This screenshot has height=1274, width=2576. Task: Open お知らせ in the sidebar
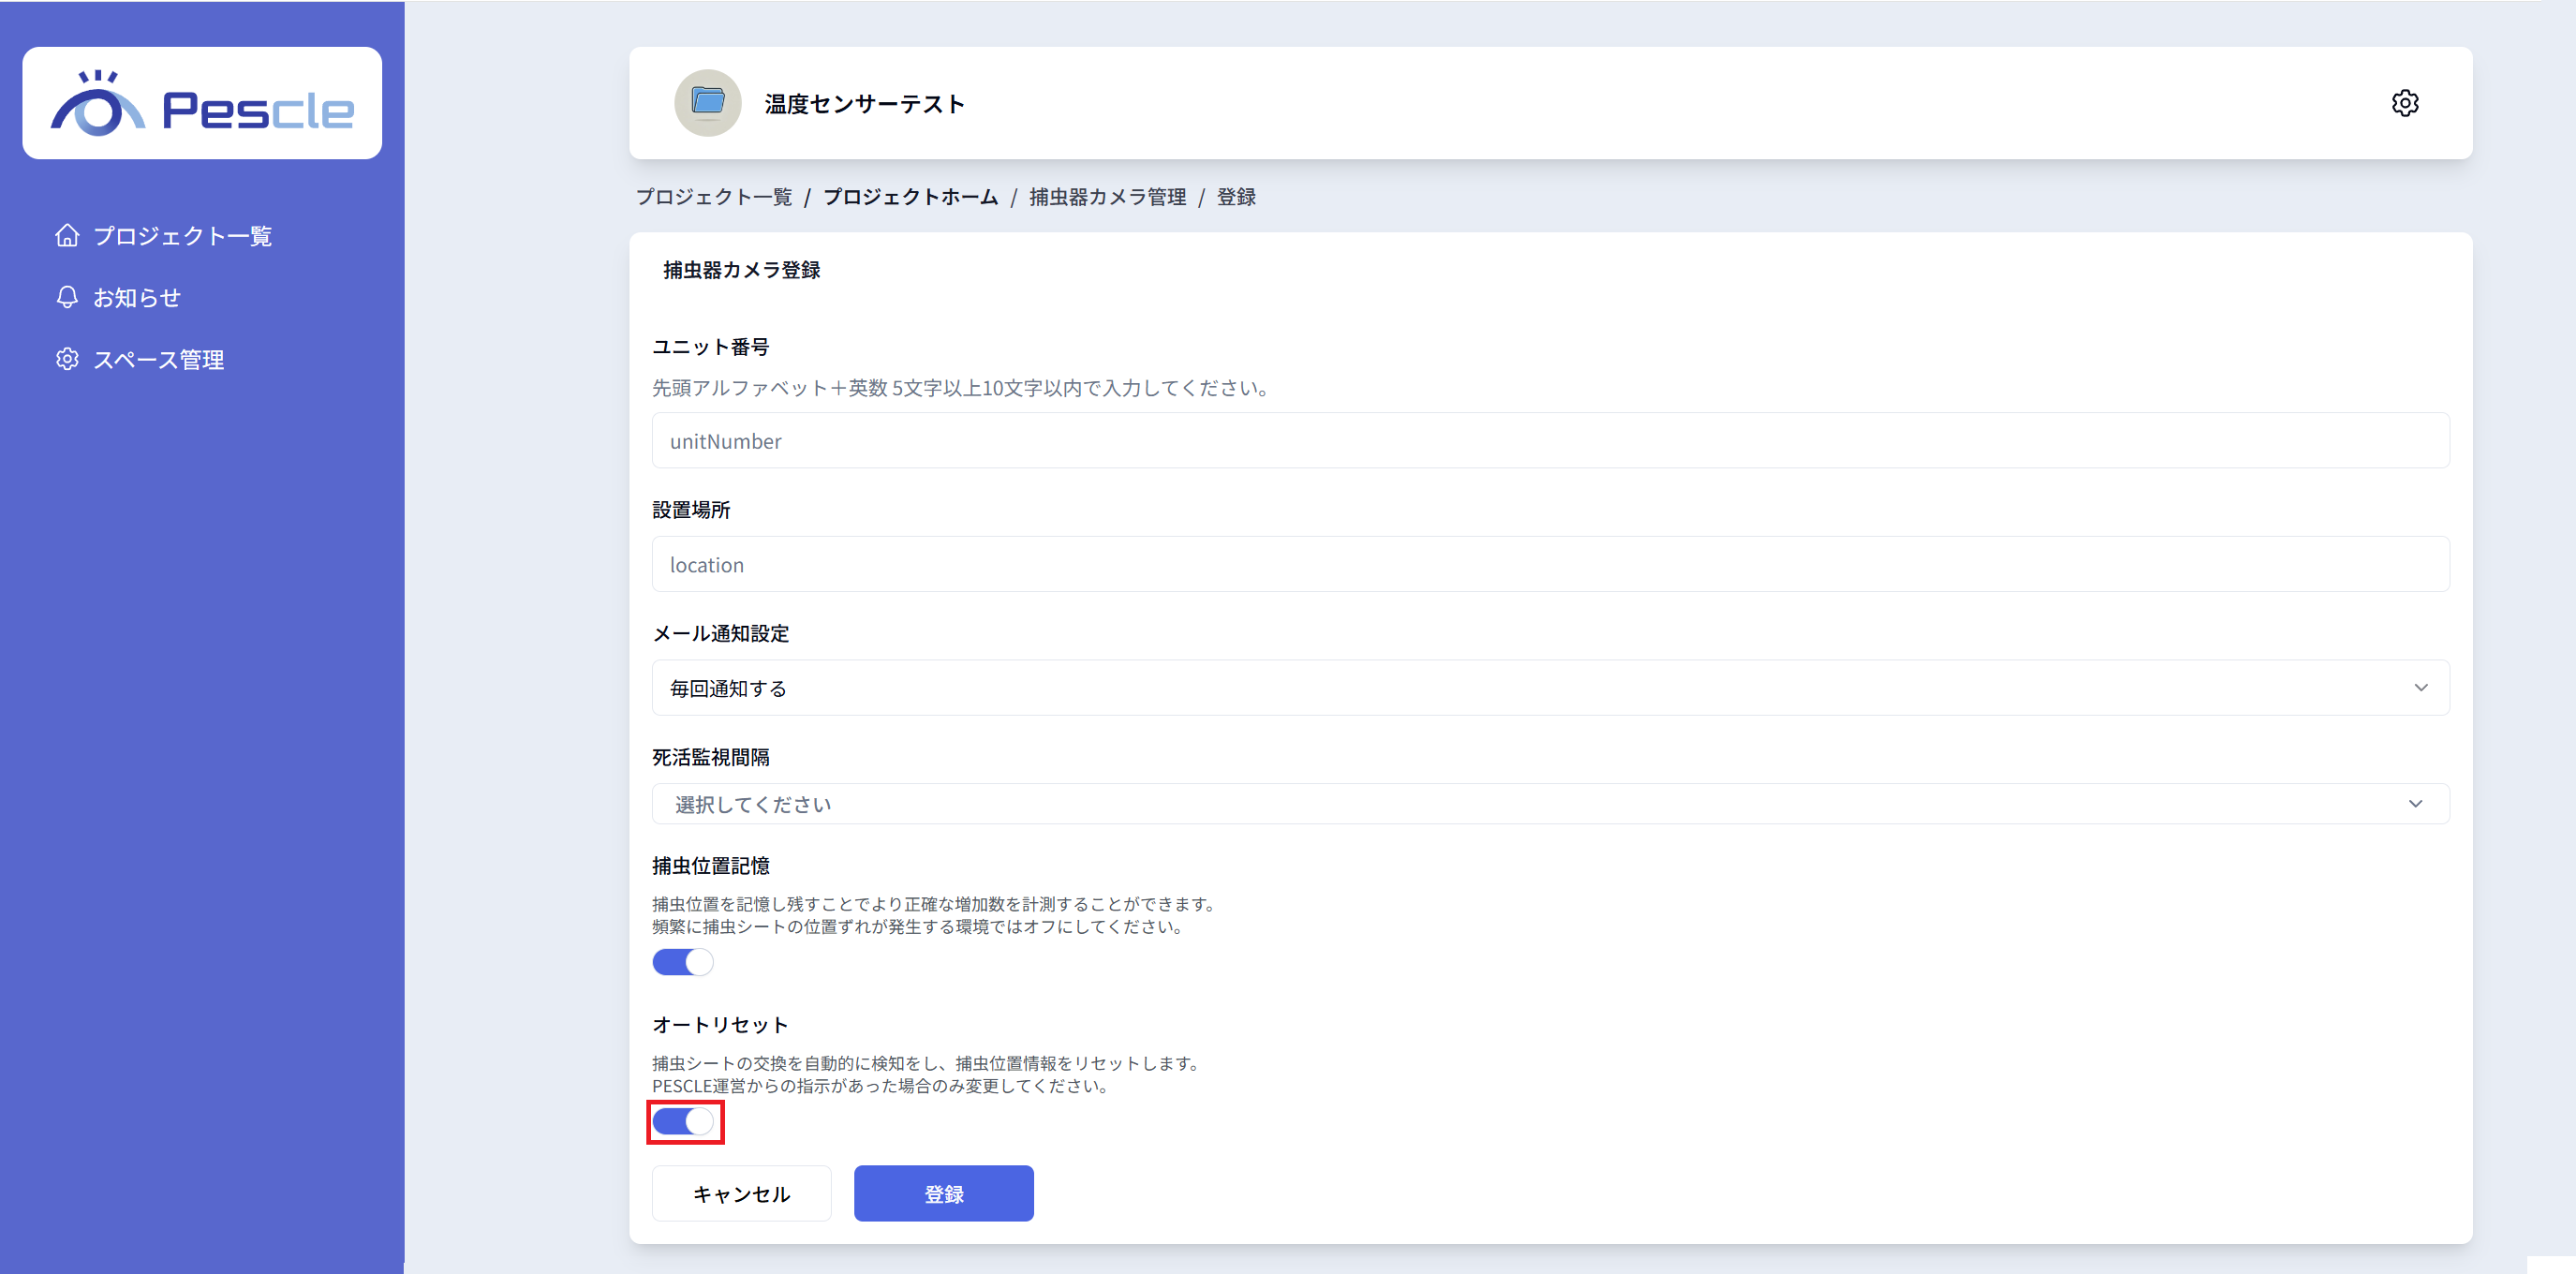click(137, 297)
